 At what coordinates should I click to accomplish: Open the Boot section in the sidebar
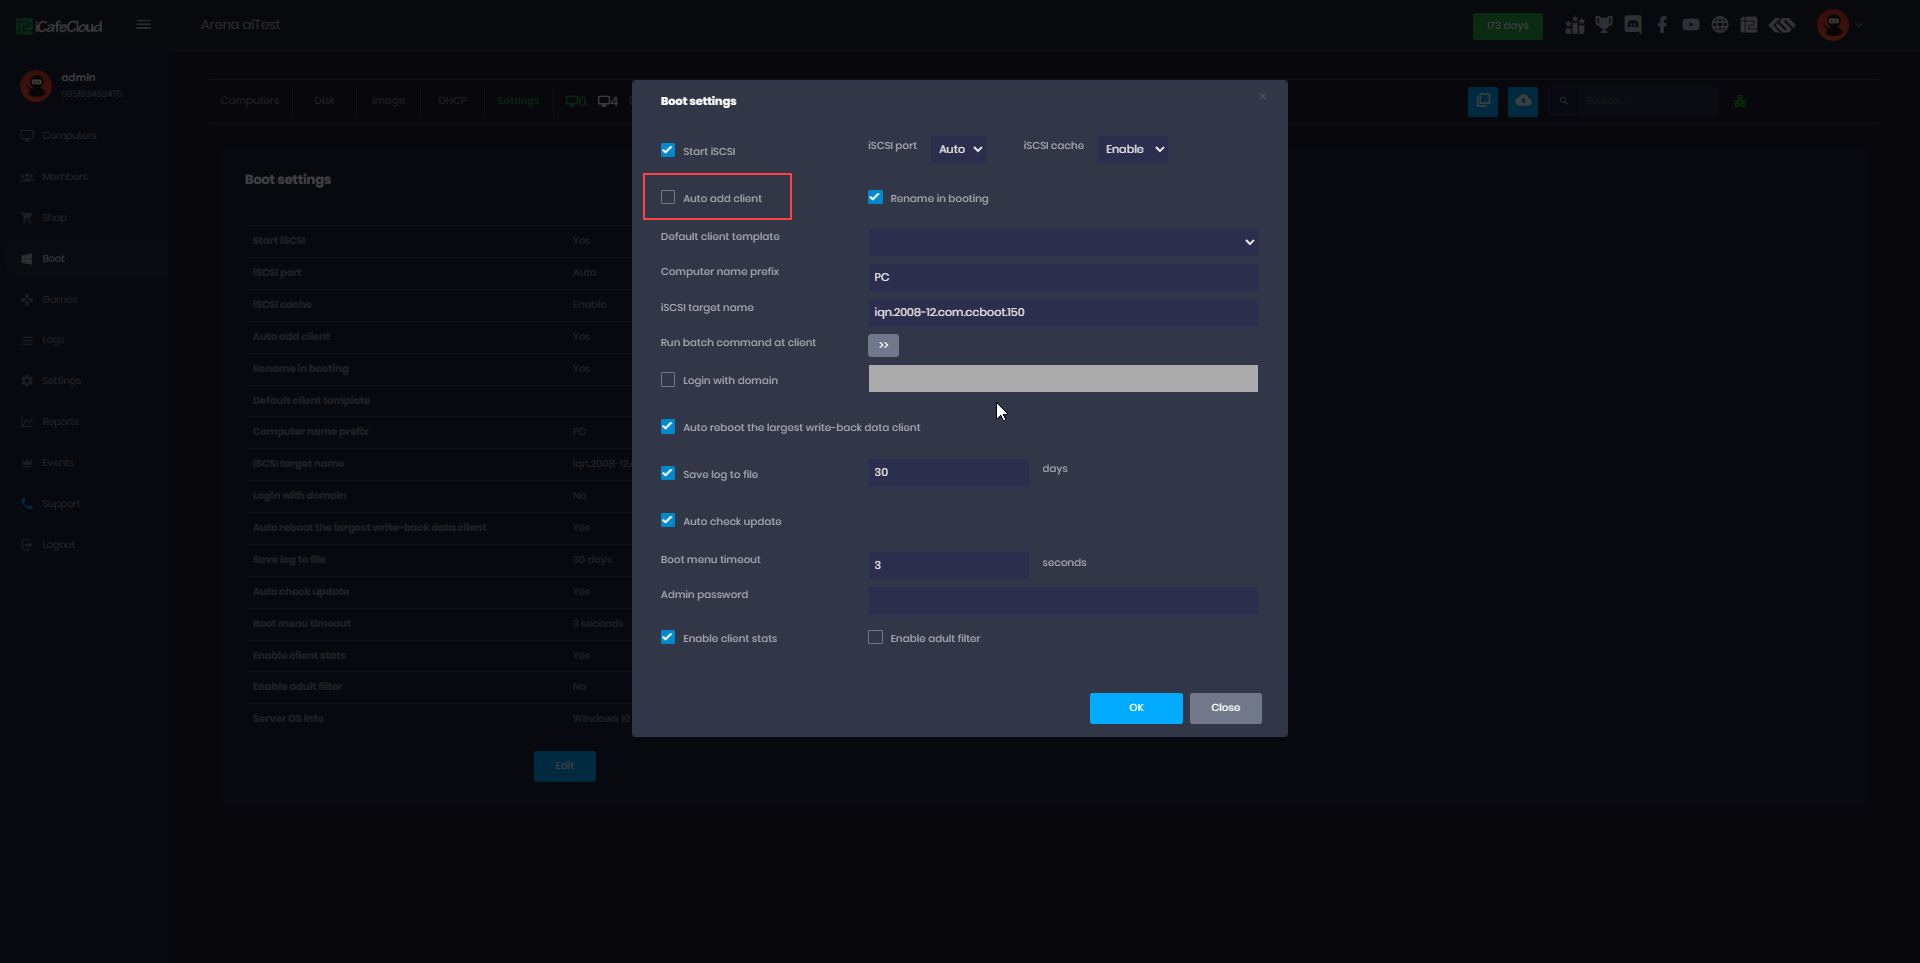[x=52, y=258]
